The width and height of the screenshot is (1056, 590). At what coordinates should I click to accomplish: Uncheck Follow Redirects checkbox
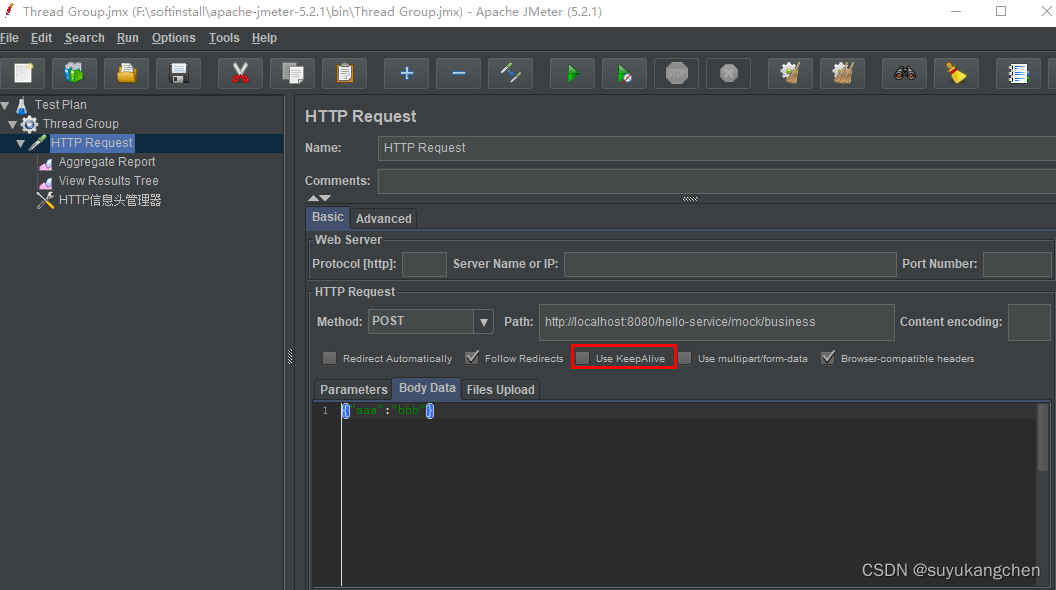[472, 358]
